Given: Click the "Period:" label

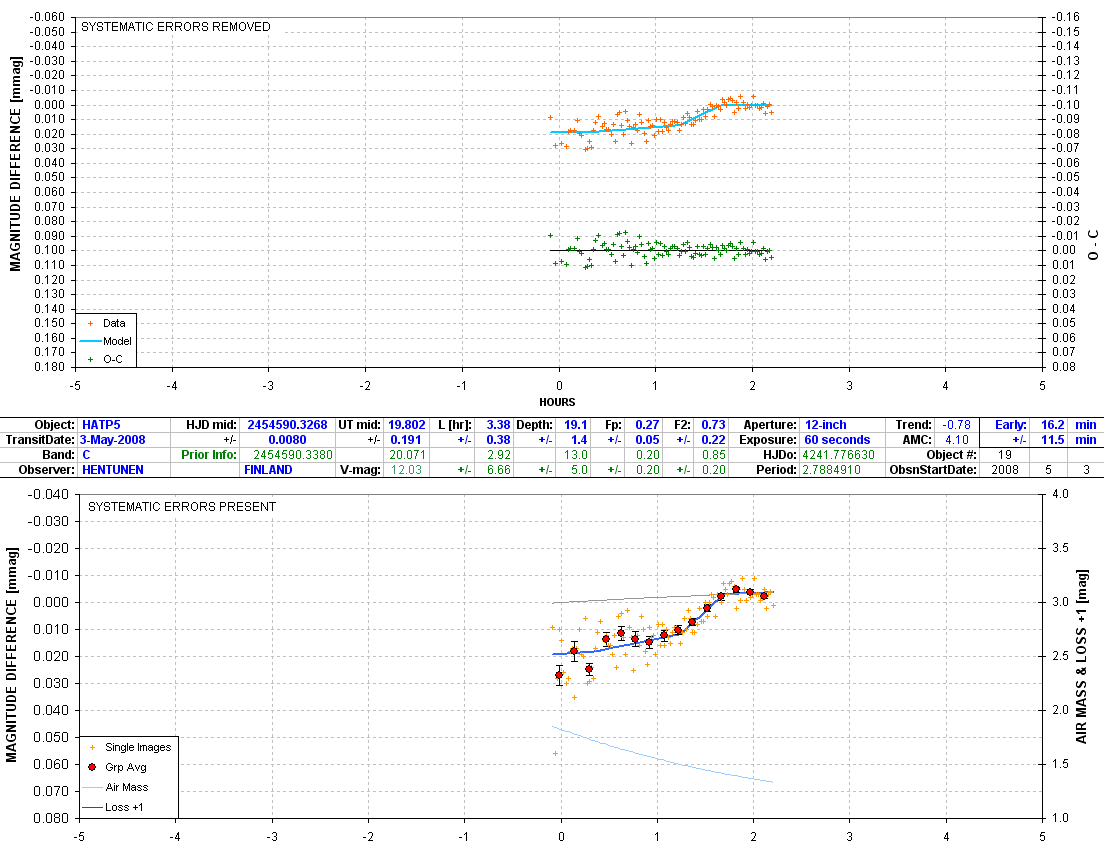Looking at the screenshot, I should pos(777,470).
